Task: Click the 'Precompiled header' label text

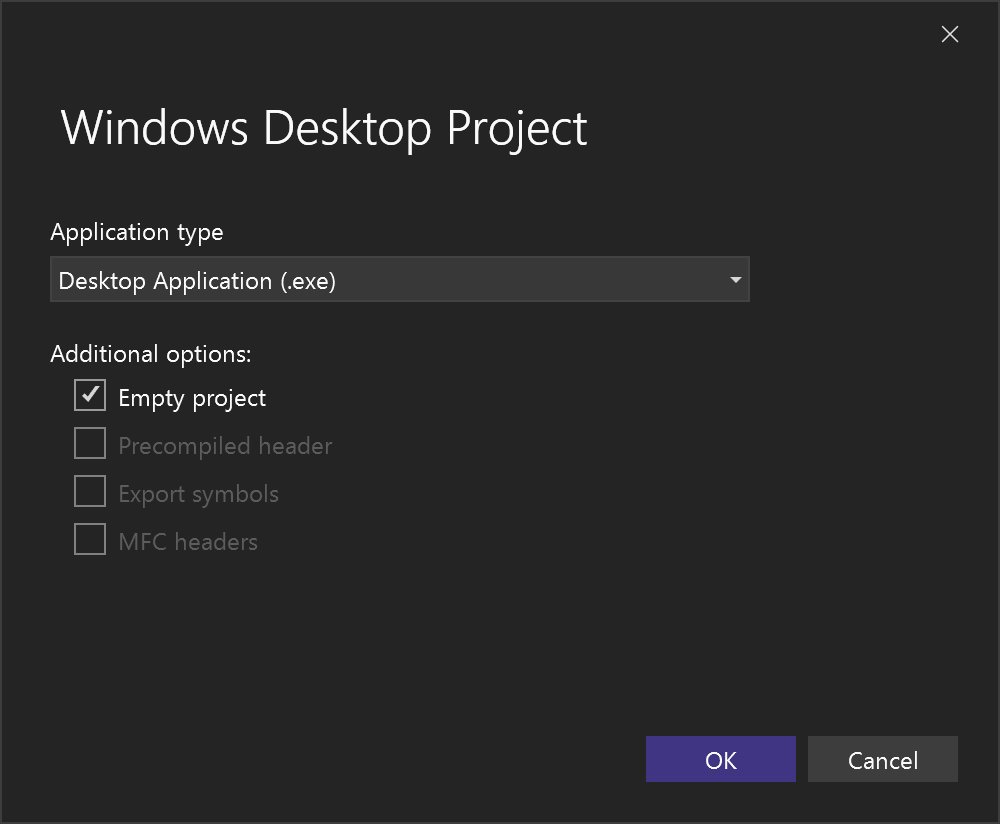Action: click(225, 446)
